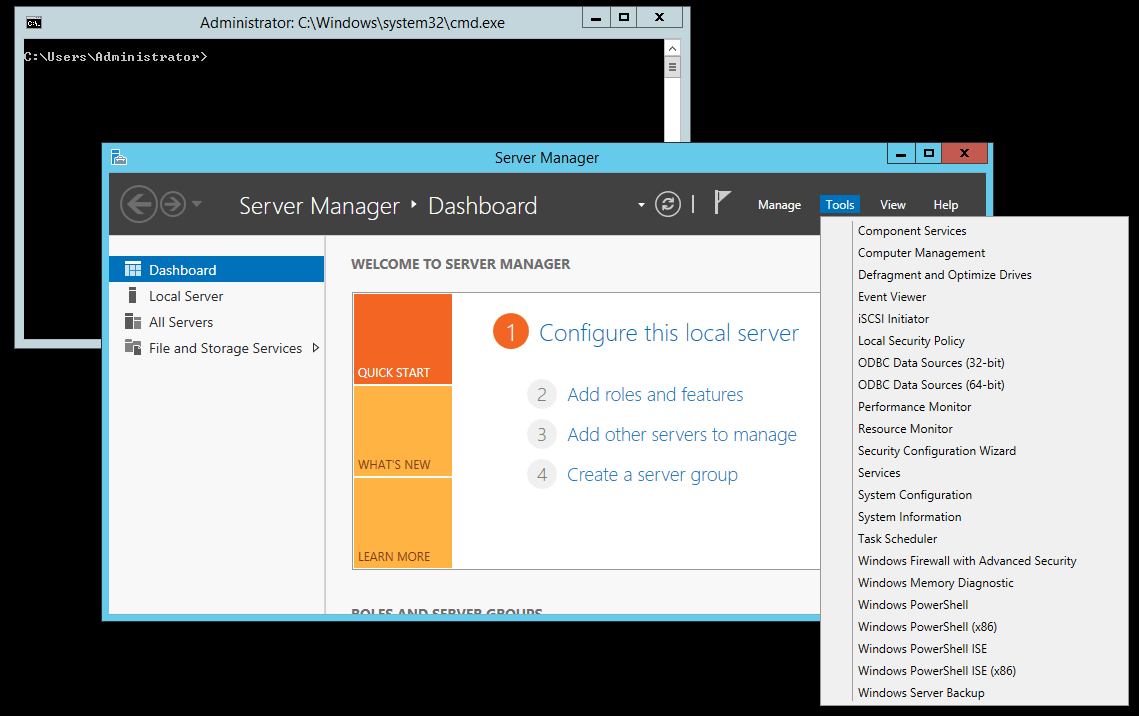Open the Help menu

(946, 205)
